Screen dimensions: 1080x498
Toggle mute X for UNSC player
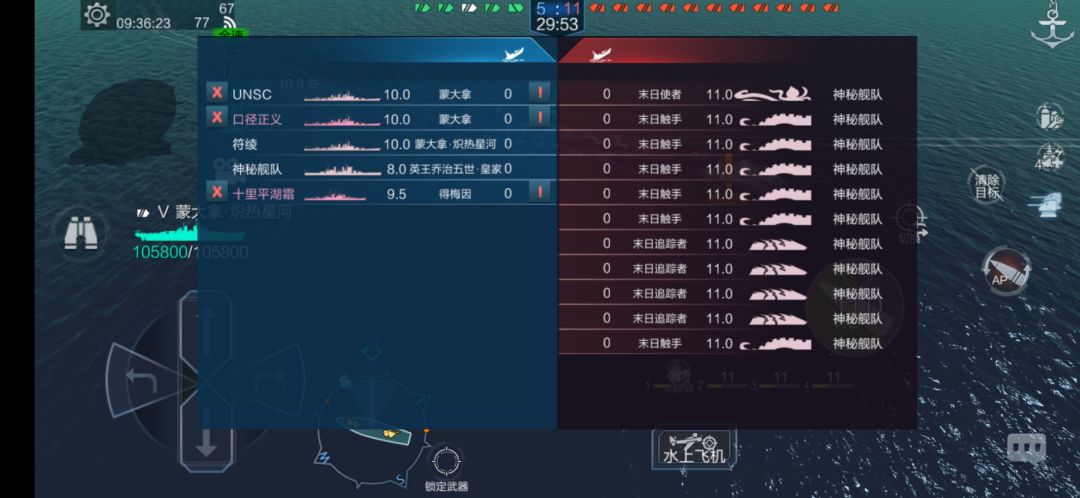click(216, 93)
